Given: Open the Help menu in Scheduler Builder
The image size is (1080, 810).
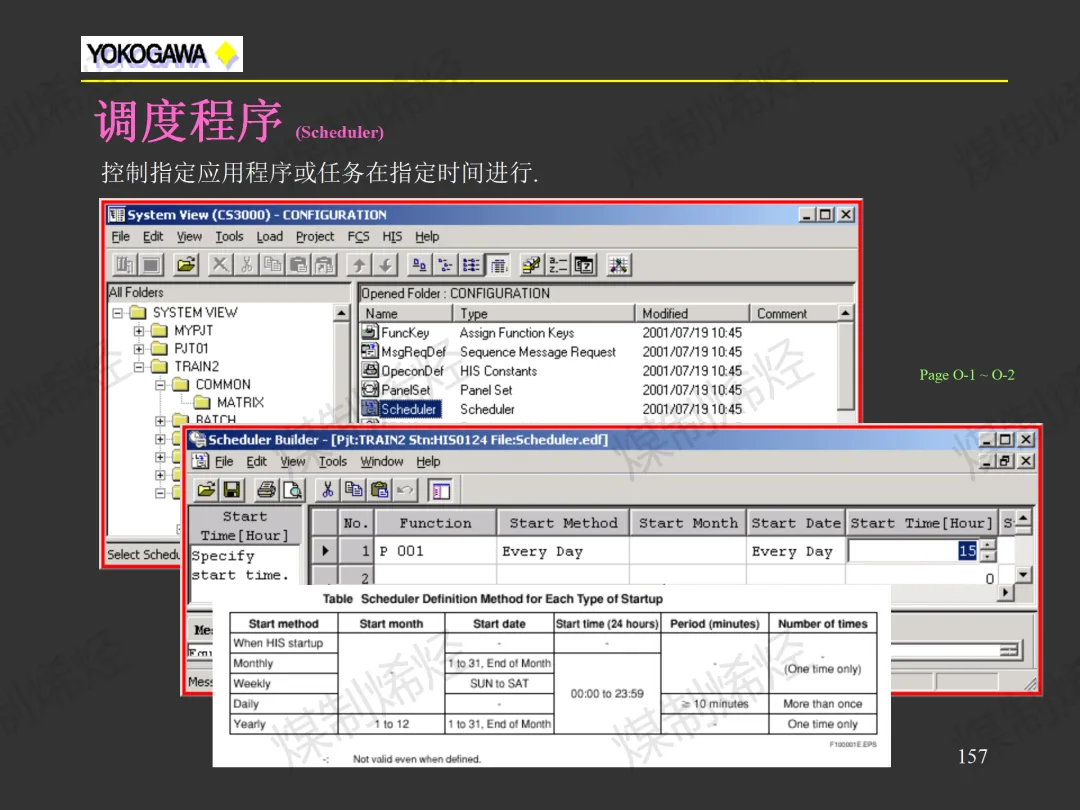Looking at the screenshot, I should point(428,461).
